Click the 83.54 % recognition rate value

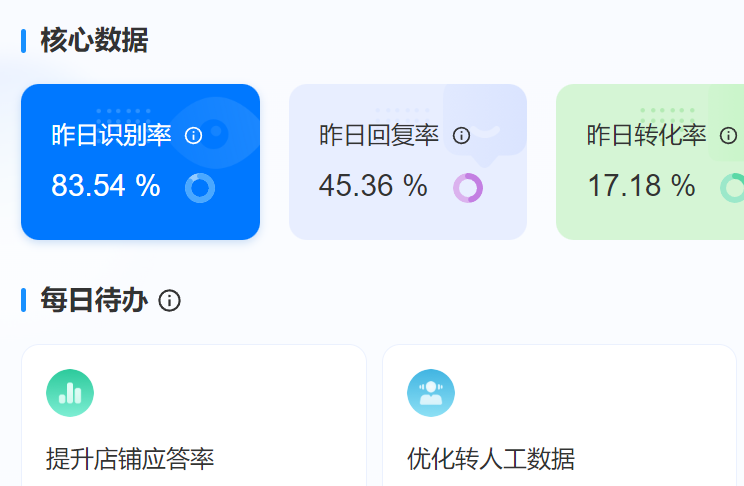106,186
